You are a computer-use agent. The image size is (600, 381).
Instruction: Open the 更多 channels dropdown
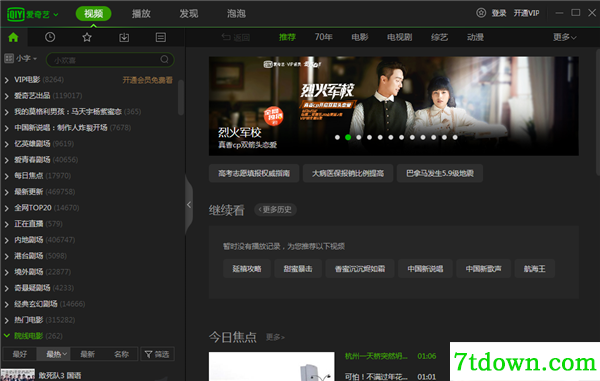(564, 37)
